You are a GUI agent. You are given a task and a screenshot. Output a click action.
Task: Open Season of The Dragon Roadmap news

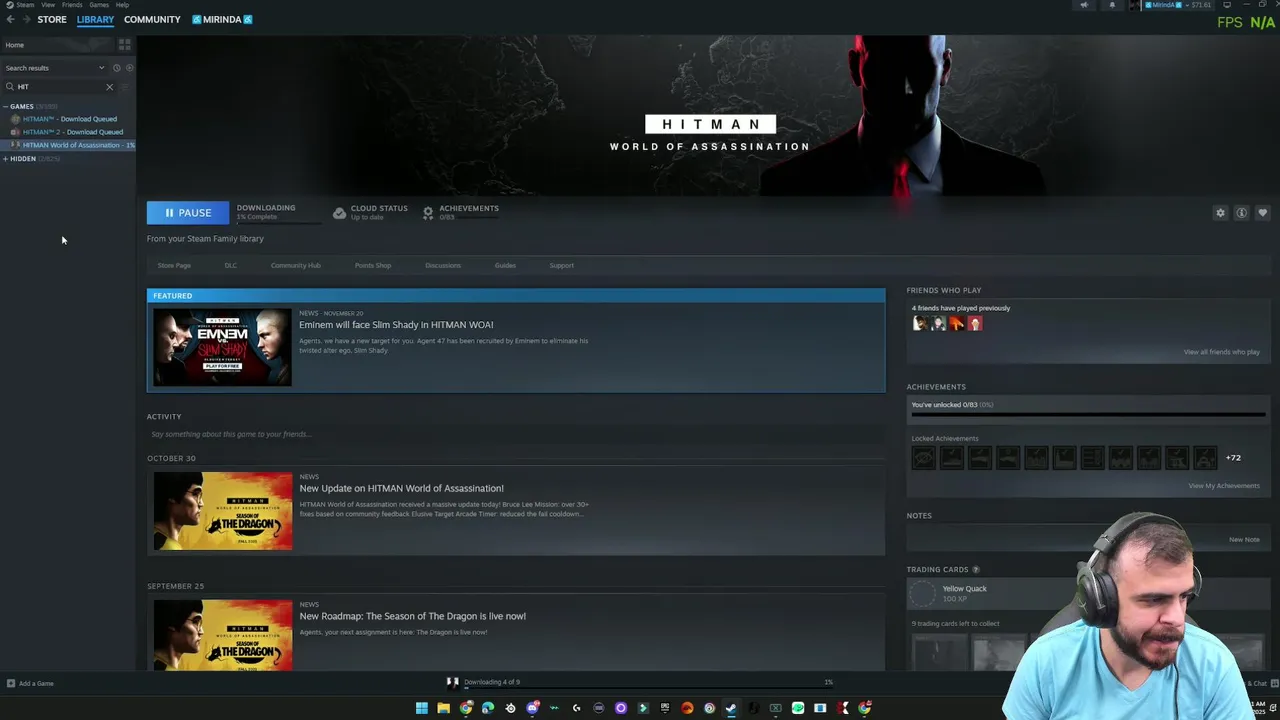point(412,617)
